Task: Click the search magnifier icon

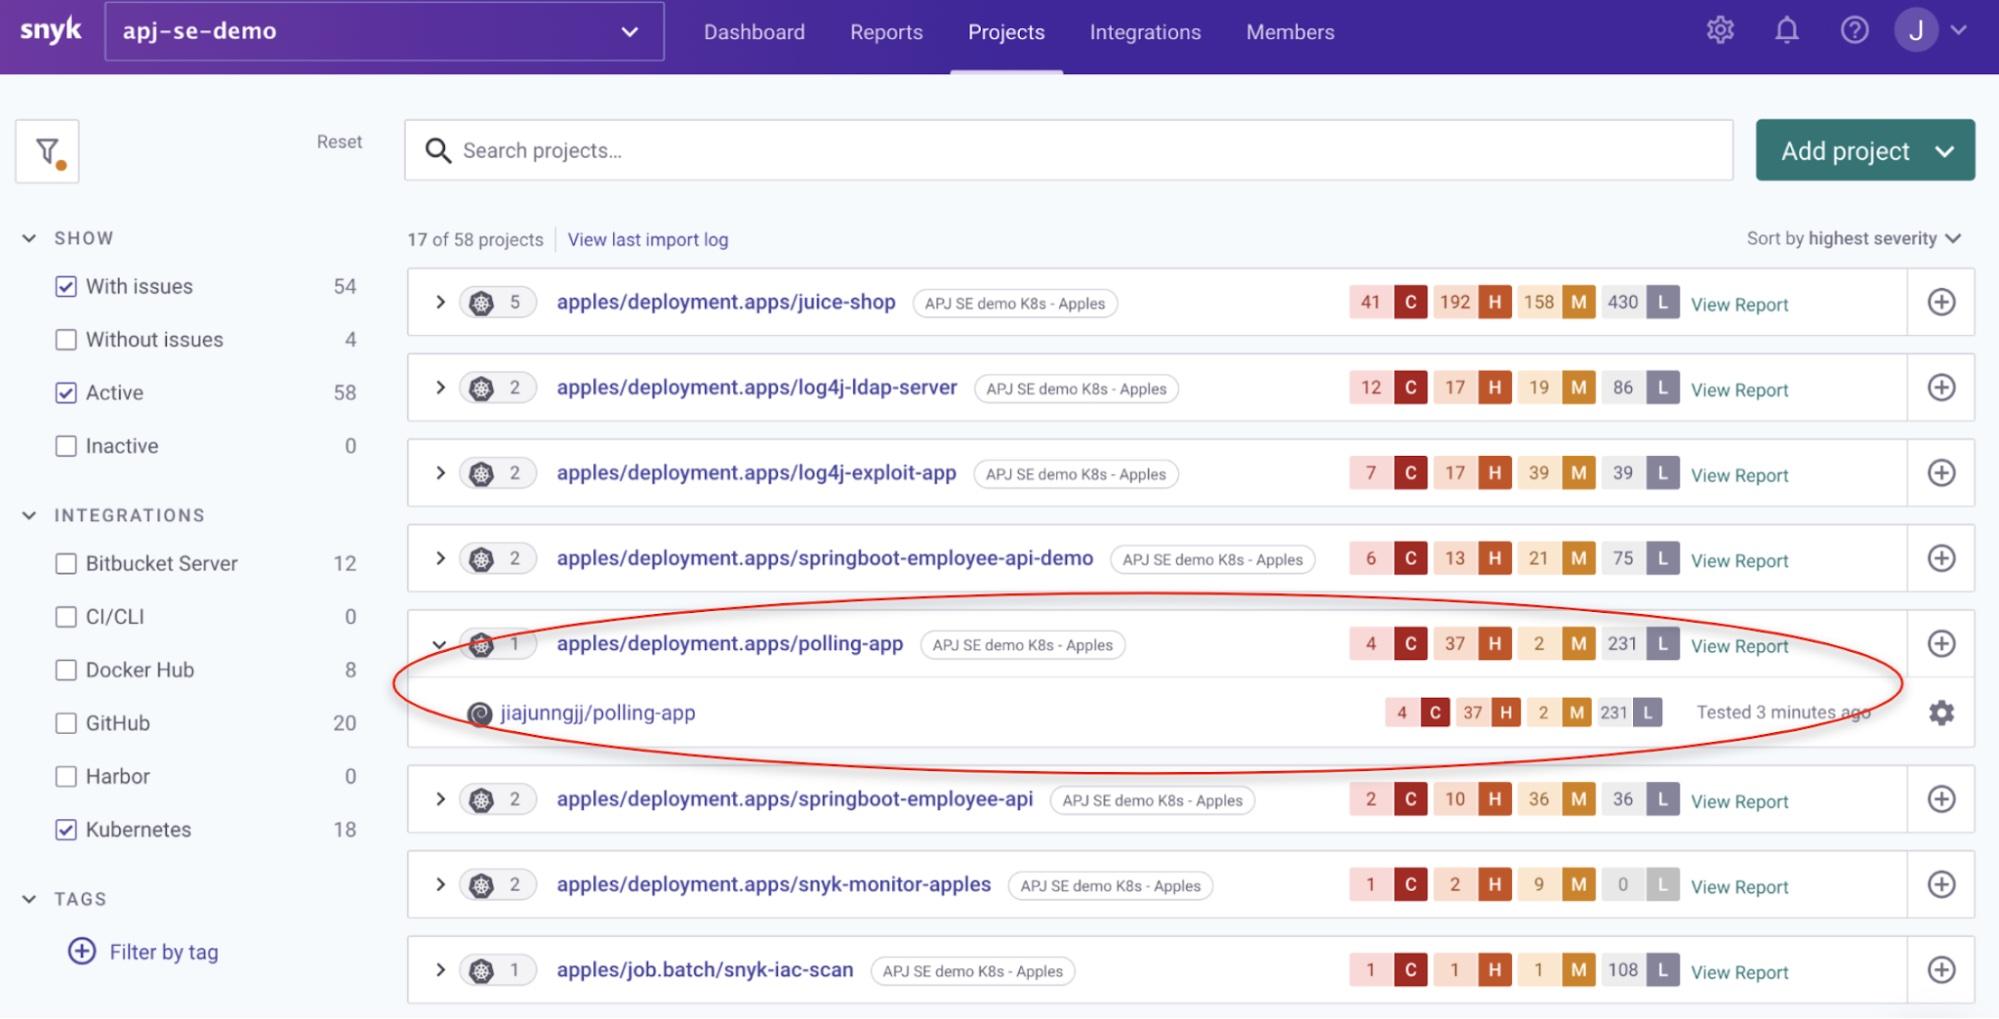Action: point(438,150)
